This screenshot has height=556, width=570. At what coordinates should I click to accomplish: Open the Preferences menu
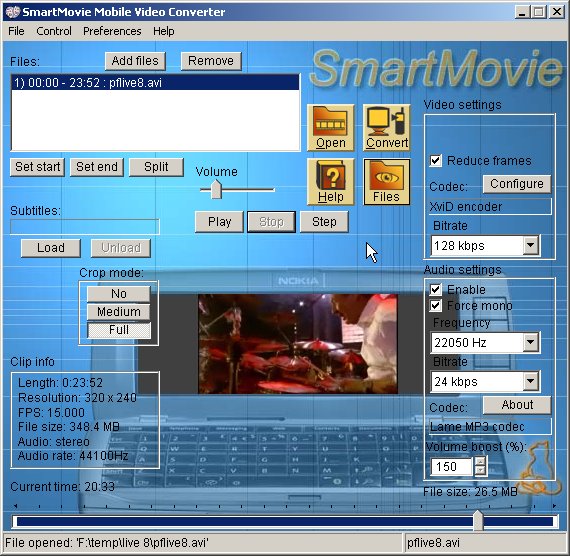(x=112, y=31)
